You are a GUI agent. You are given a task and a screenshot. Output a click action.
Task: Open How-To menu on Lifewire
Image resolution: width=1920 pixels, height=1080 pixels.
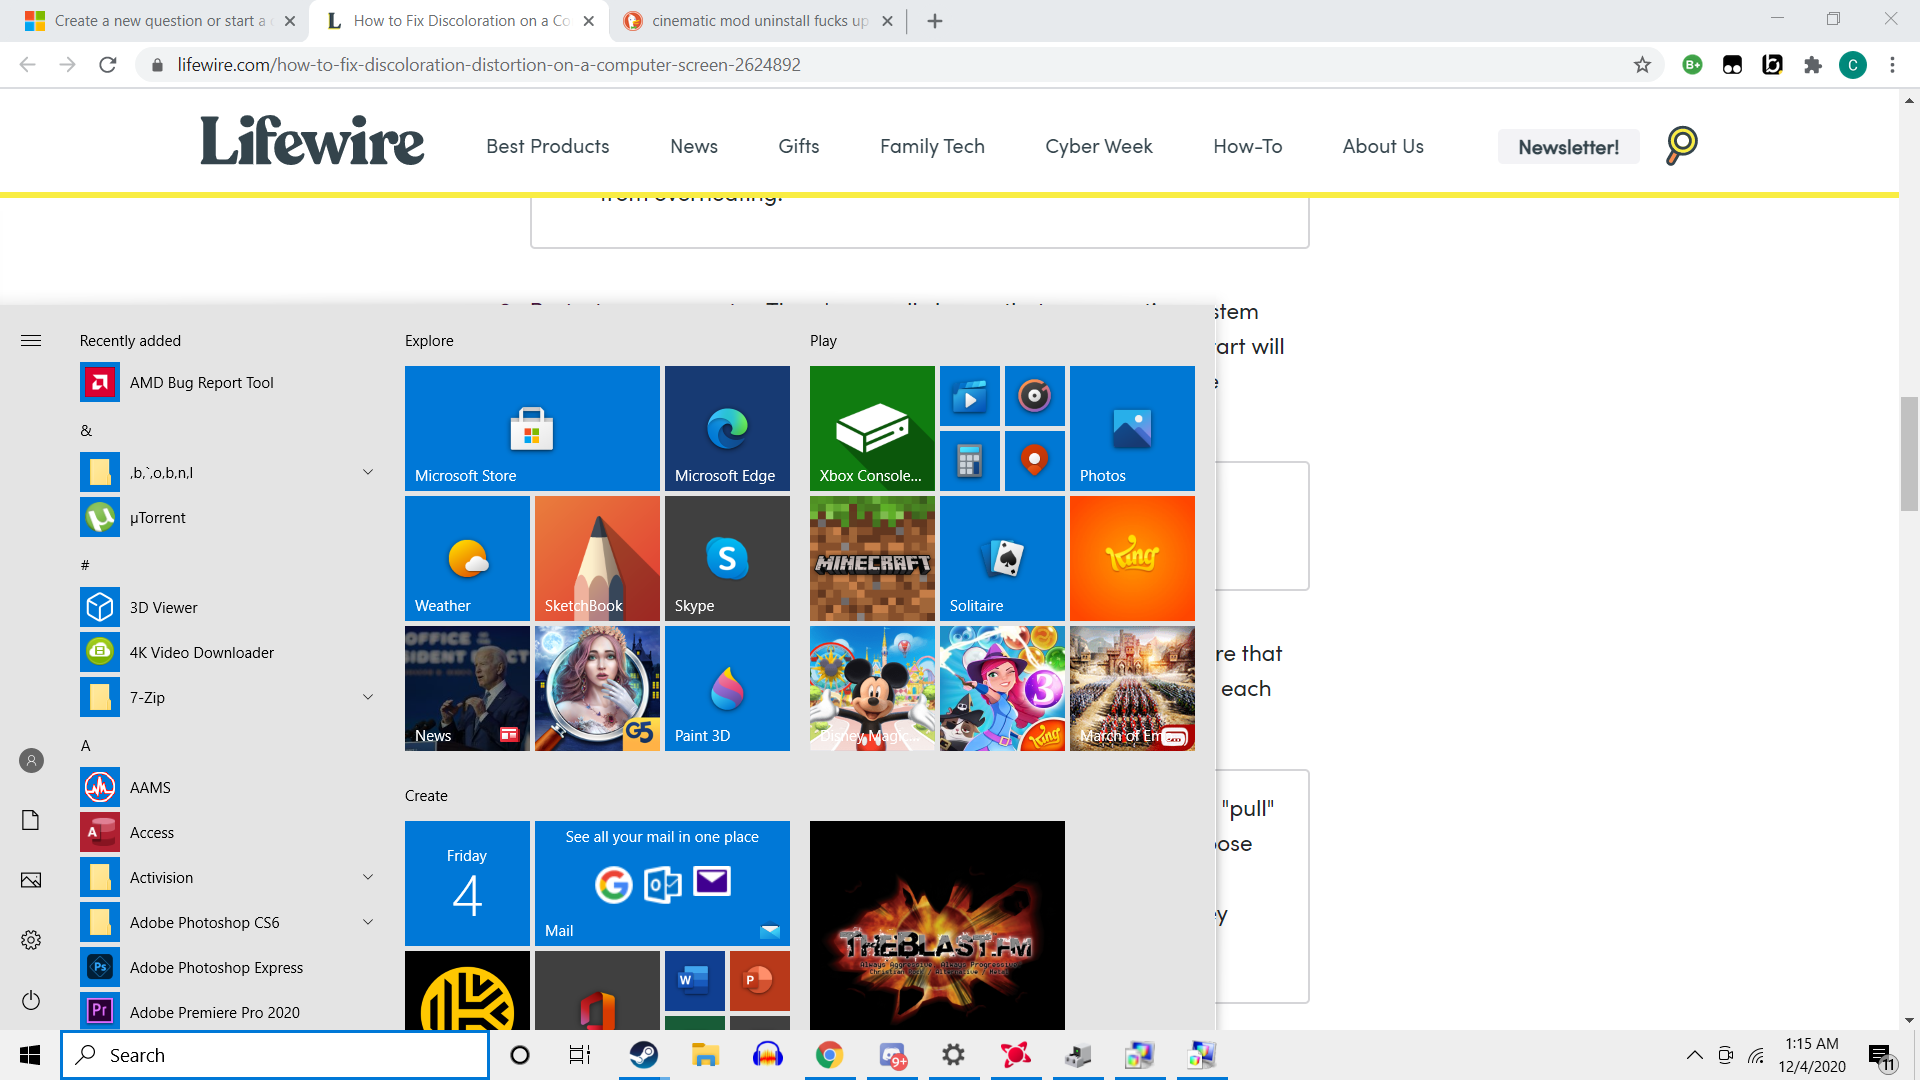click(x=1247, y=146)
